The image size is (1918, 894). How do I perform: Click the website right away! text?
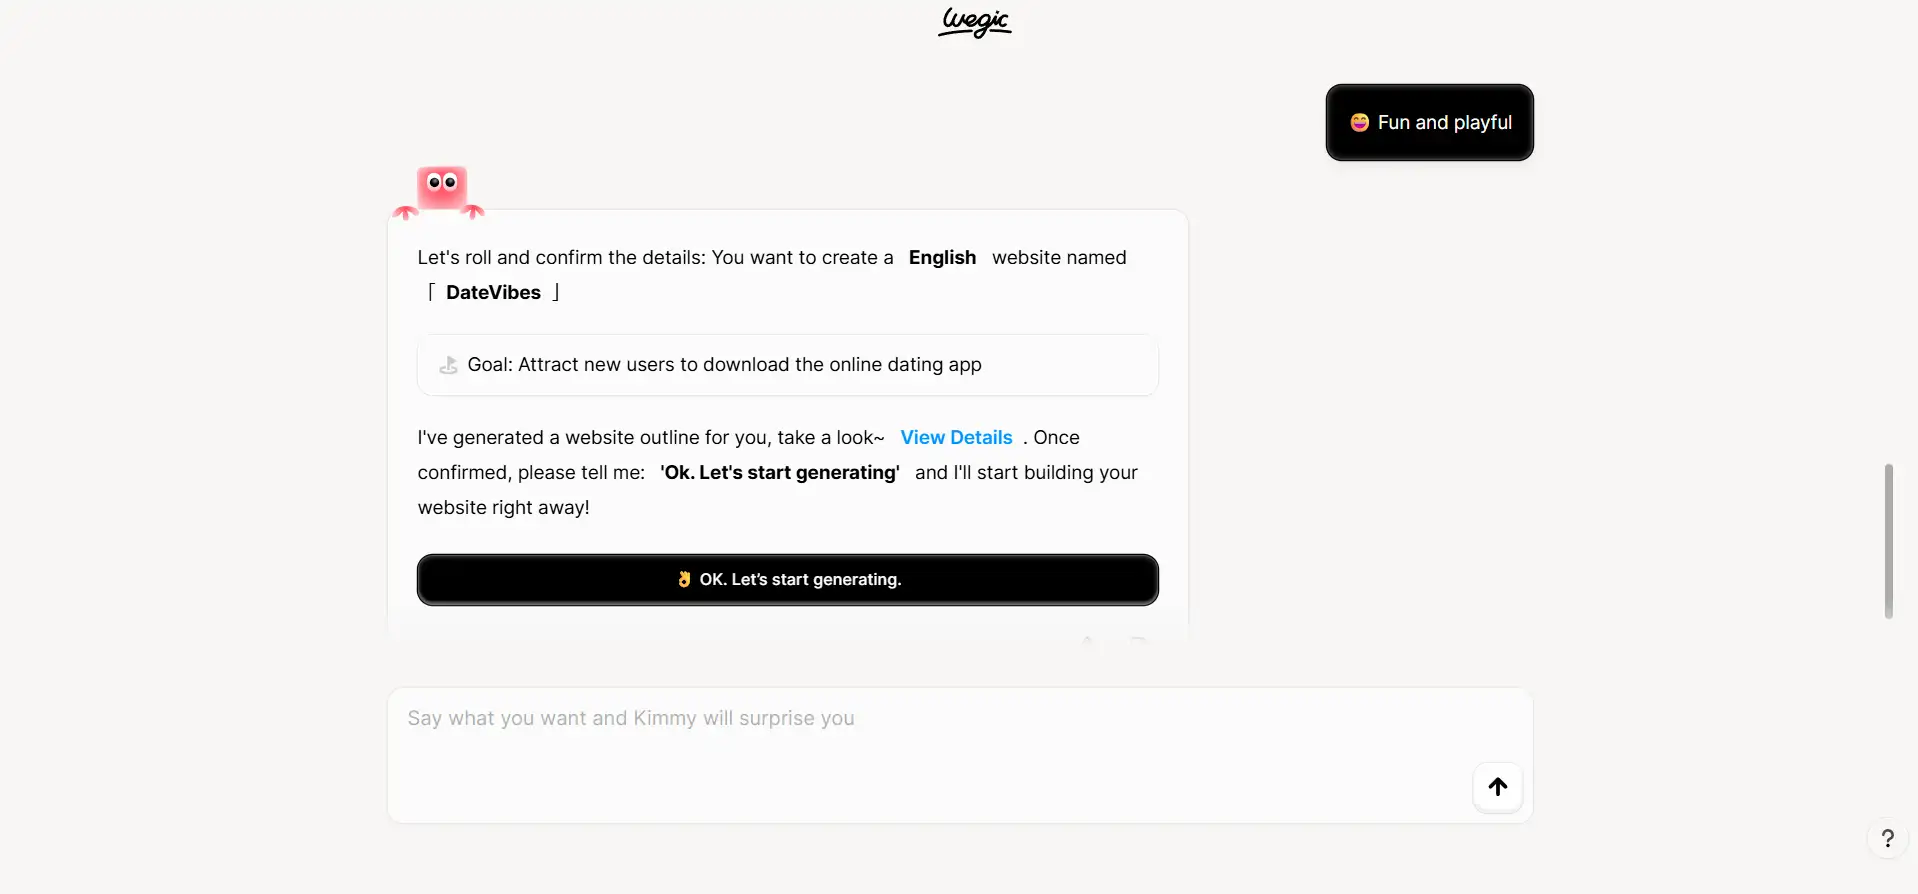click(x=503, y=507)
